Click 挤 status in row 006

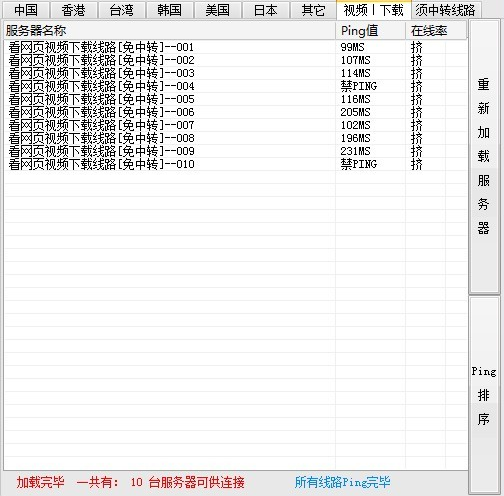pyautogui.click(x=417, y=112)
